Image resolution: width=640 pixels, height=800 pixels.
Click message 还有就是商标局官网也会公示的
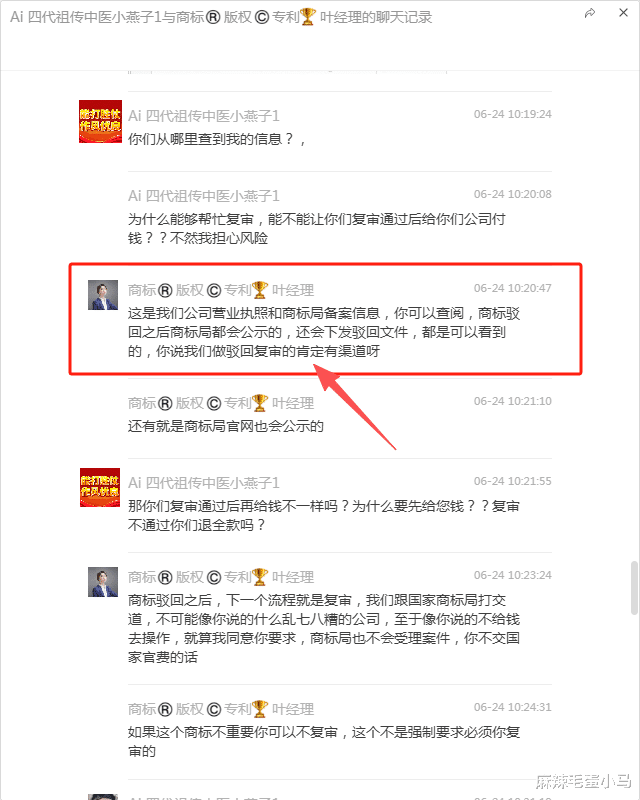[x=226, y=426]
